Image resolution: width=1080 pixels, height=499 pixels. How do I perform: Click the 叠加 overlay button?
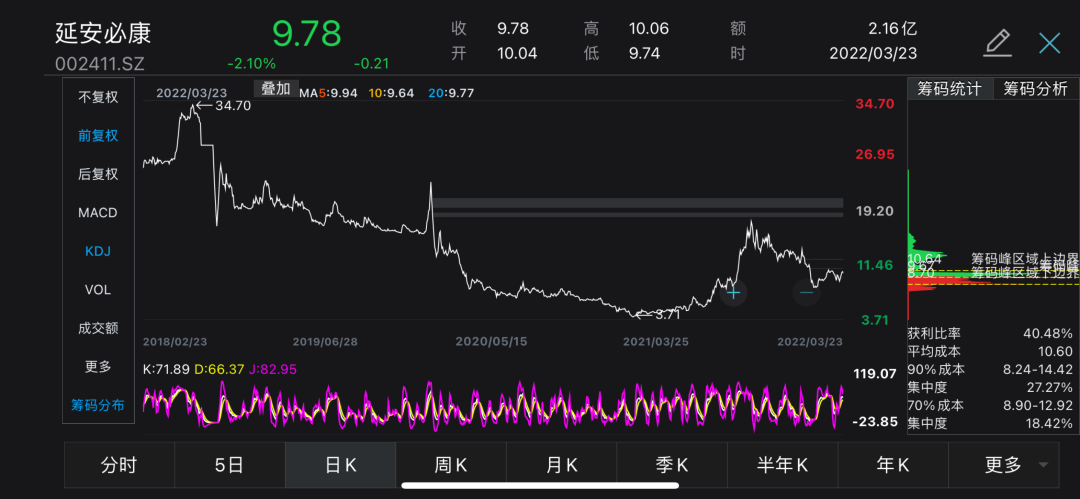276,88
